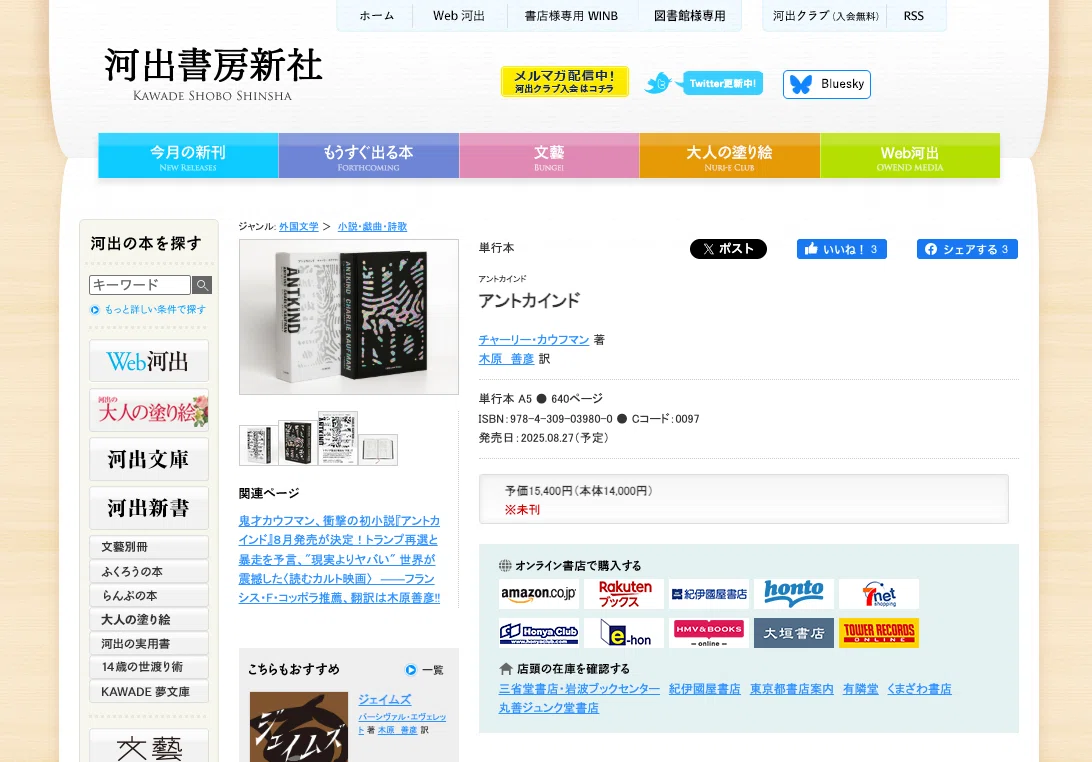Open 河出クラブ (入会無料) top menu
The height and width of the screenshot is (762, 1092).
point(825,15)
